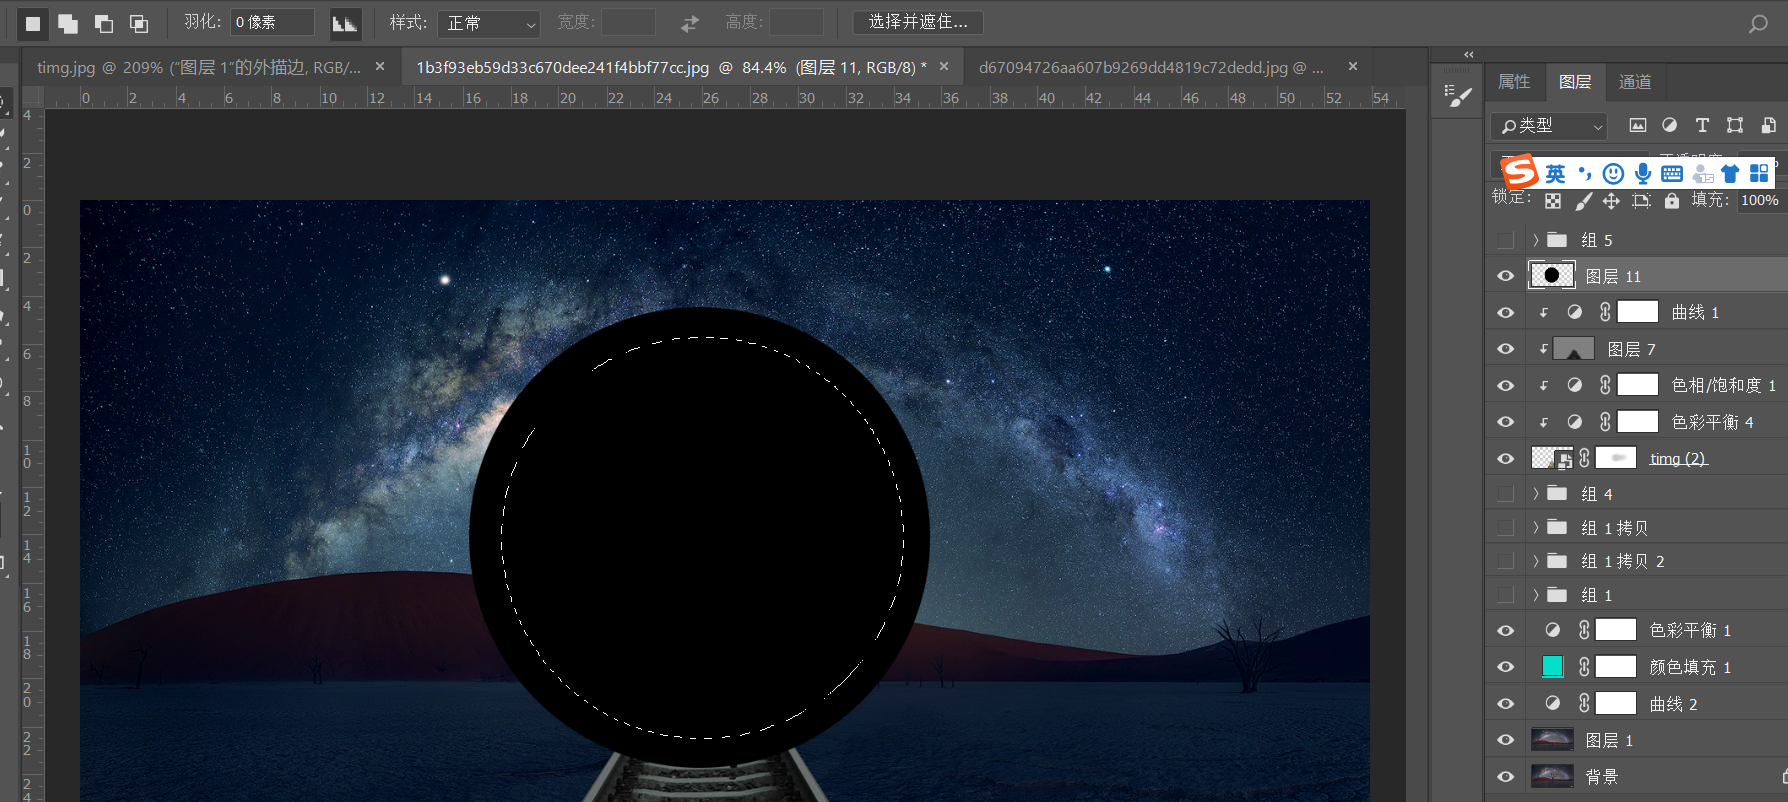
Task: Show the 组 5 group
Action: coord(1506,240)
